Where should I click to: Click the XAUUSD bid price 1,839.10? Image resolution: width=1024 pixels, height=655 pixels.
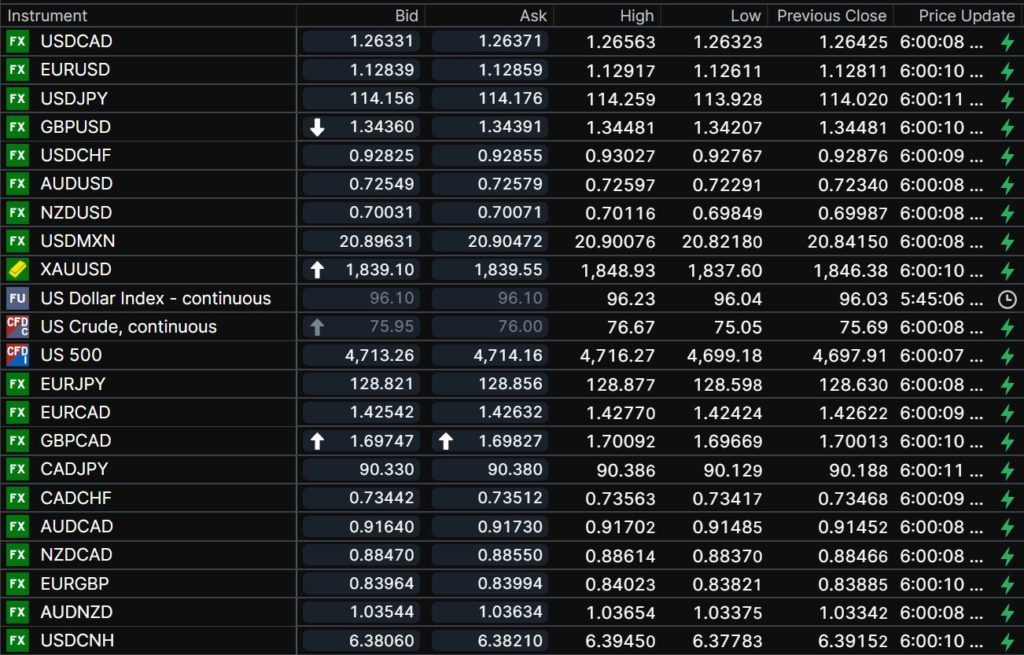click(379, 270)
